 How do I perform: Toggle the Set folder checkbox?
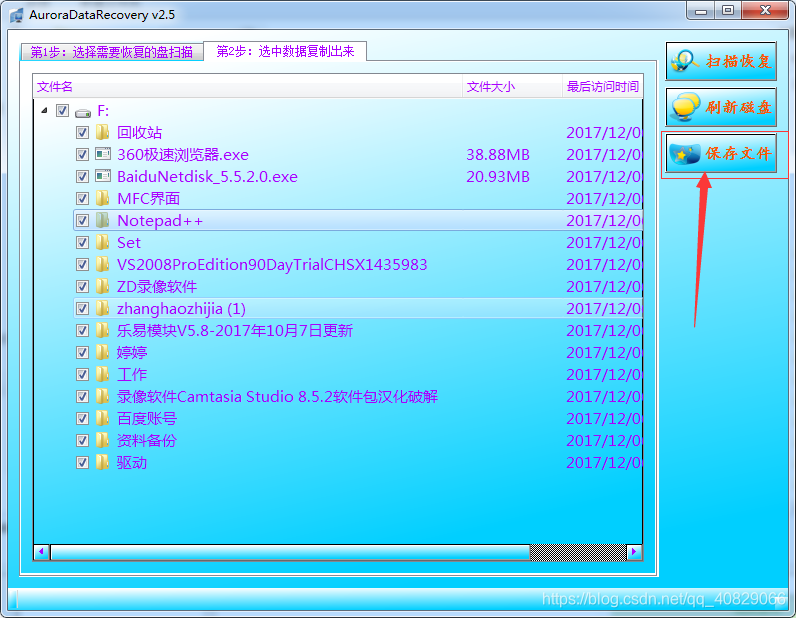82,242
